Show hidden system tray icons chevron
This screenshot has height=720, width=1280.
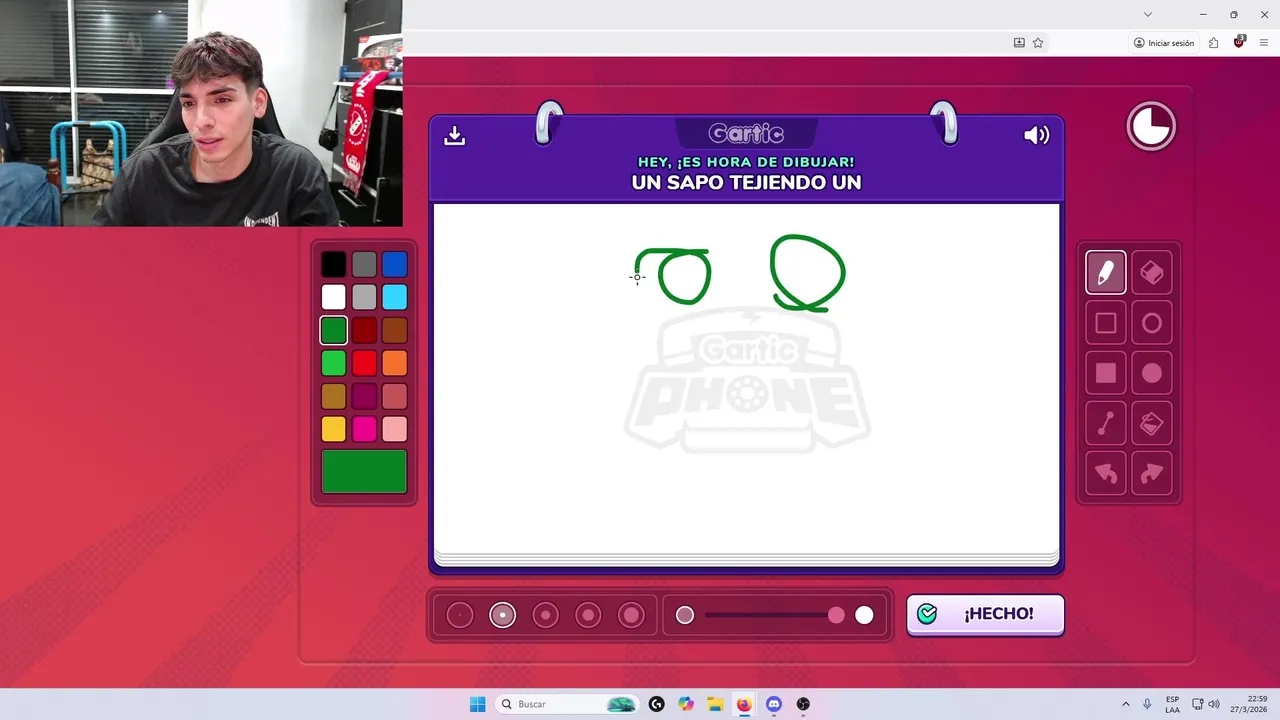click(1125, 704)
